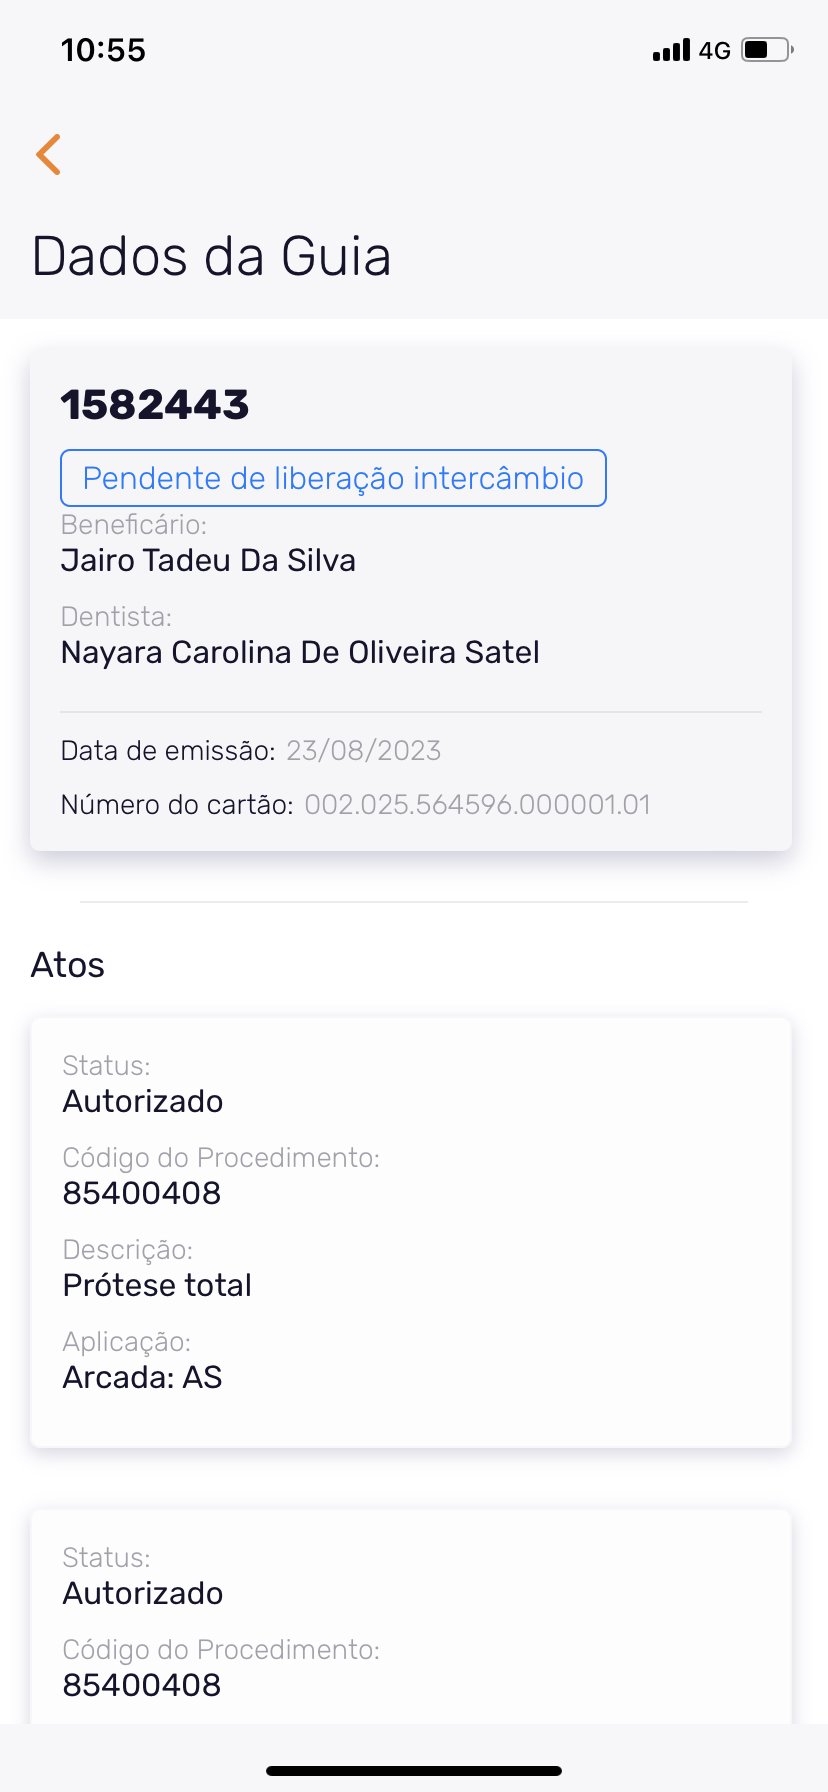
Task: Tap the emission date 23/08/2023
Action: (x=363, y=751)
